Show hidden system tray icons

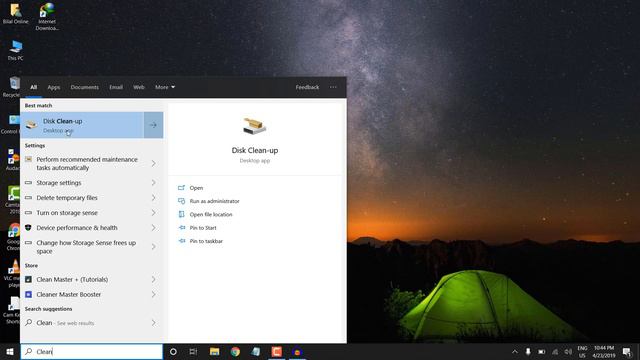pos(515,351)
